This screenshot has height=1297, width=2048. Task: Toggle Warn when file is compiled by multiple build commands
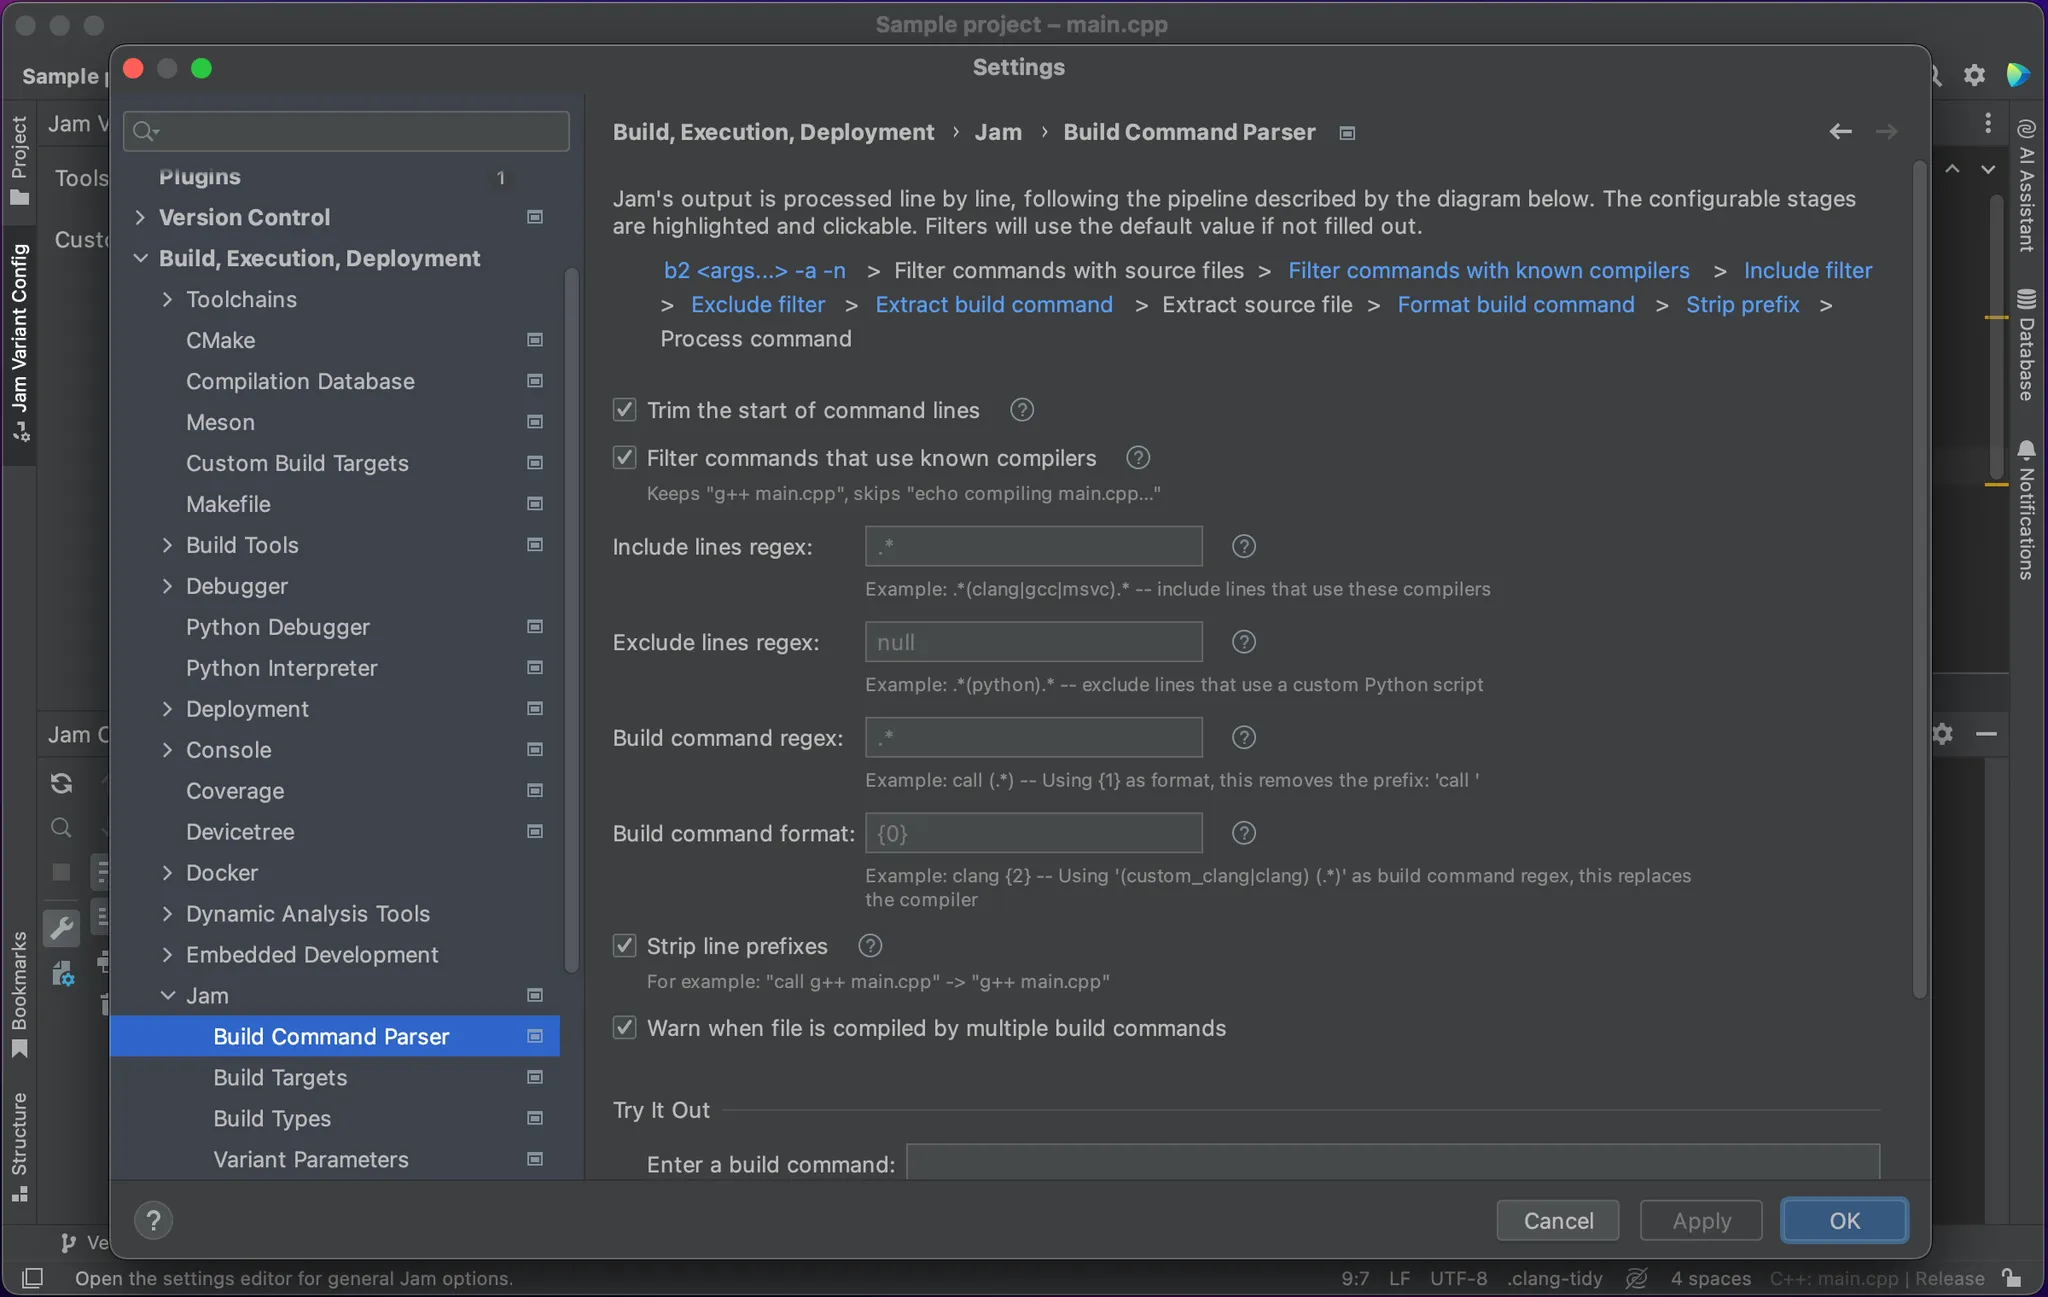pyautogui.click(x=624, y=1028)
